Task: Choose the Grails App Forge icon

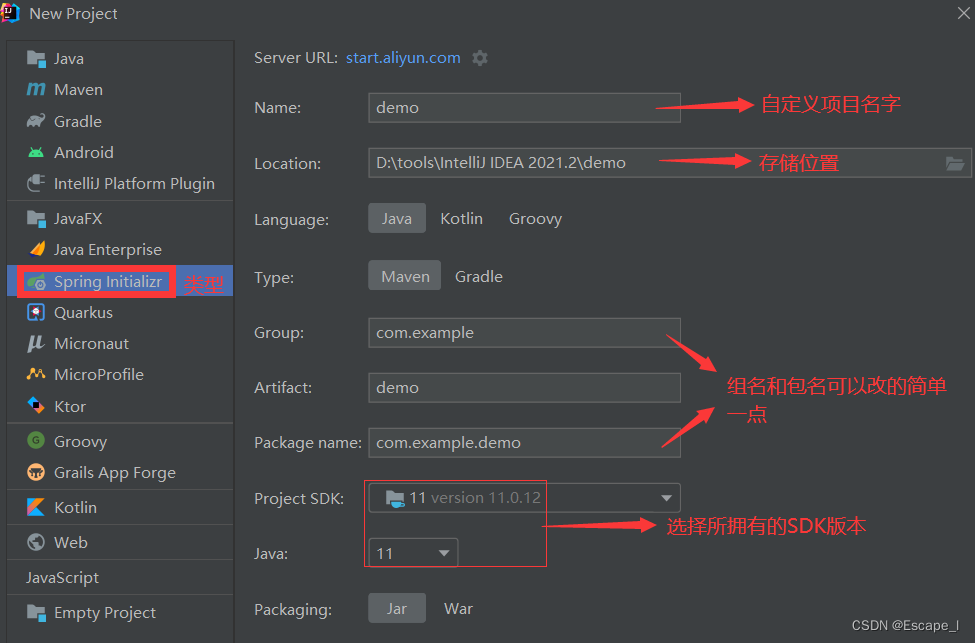Action: 36,473
